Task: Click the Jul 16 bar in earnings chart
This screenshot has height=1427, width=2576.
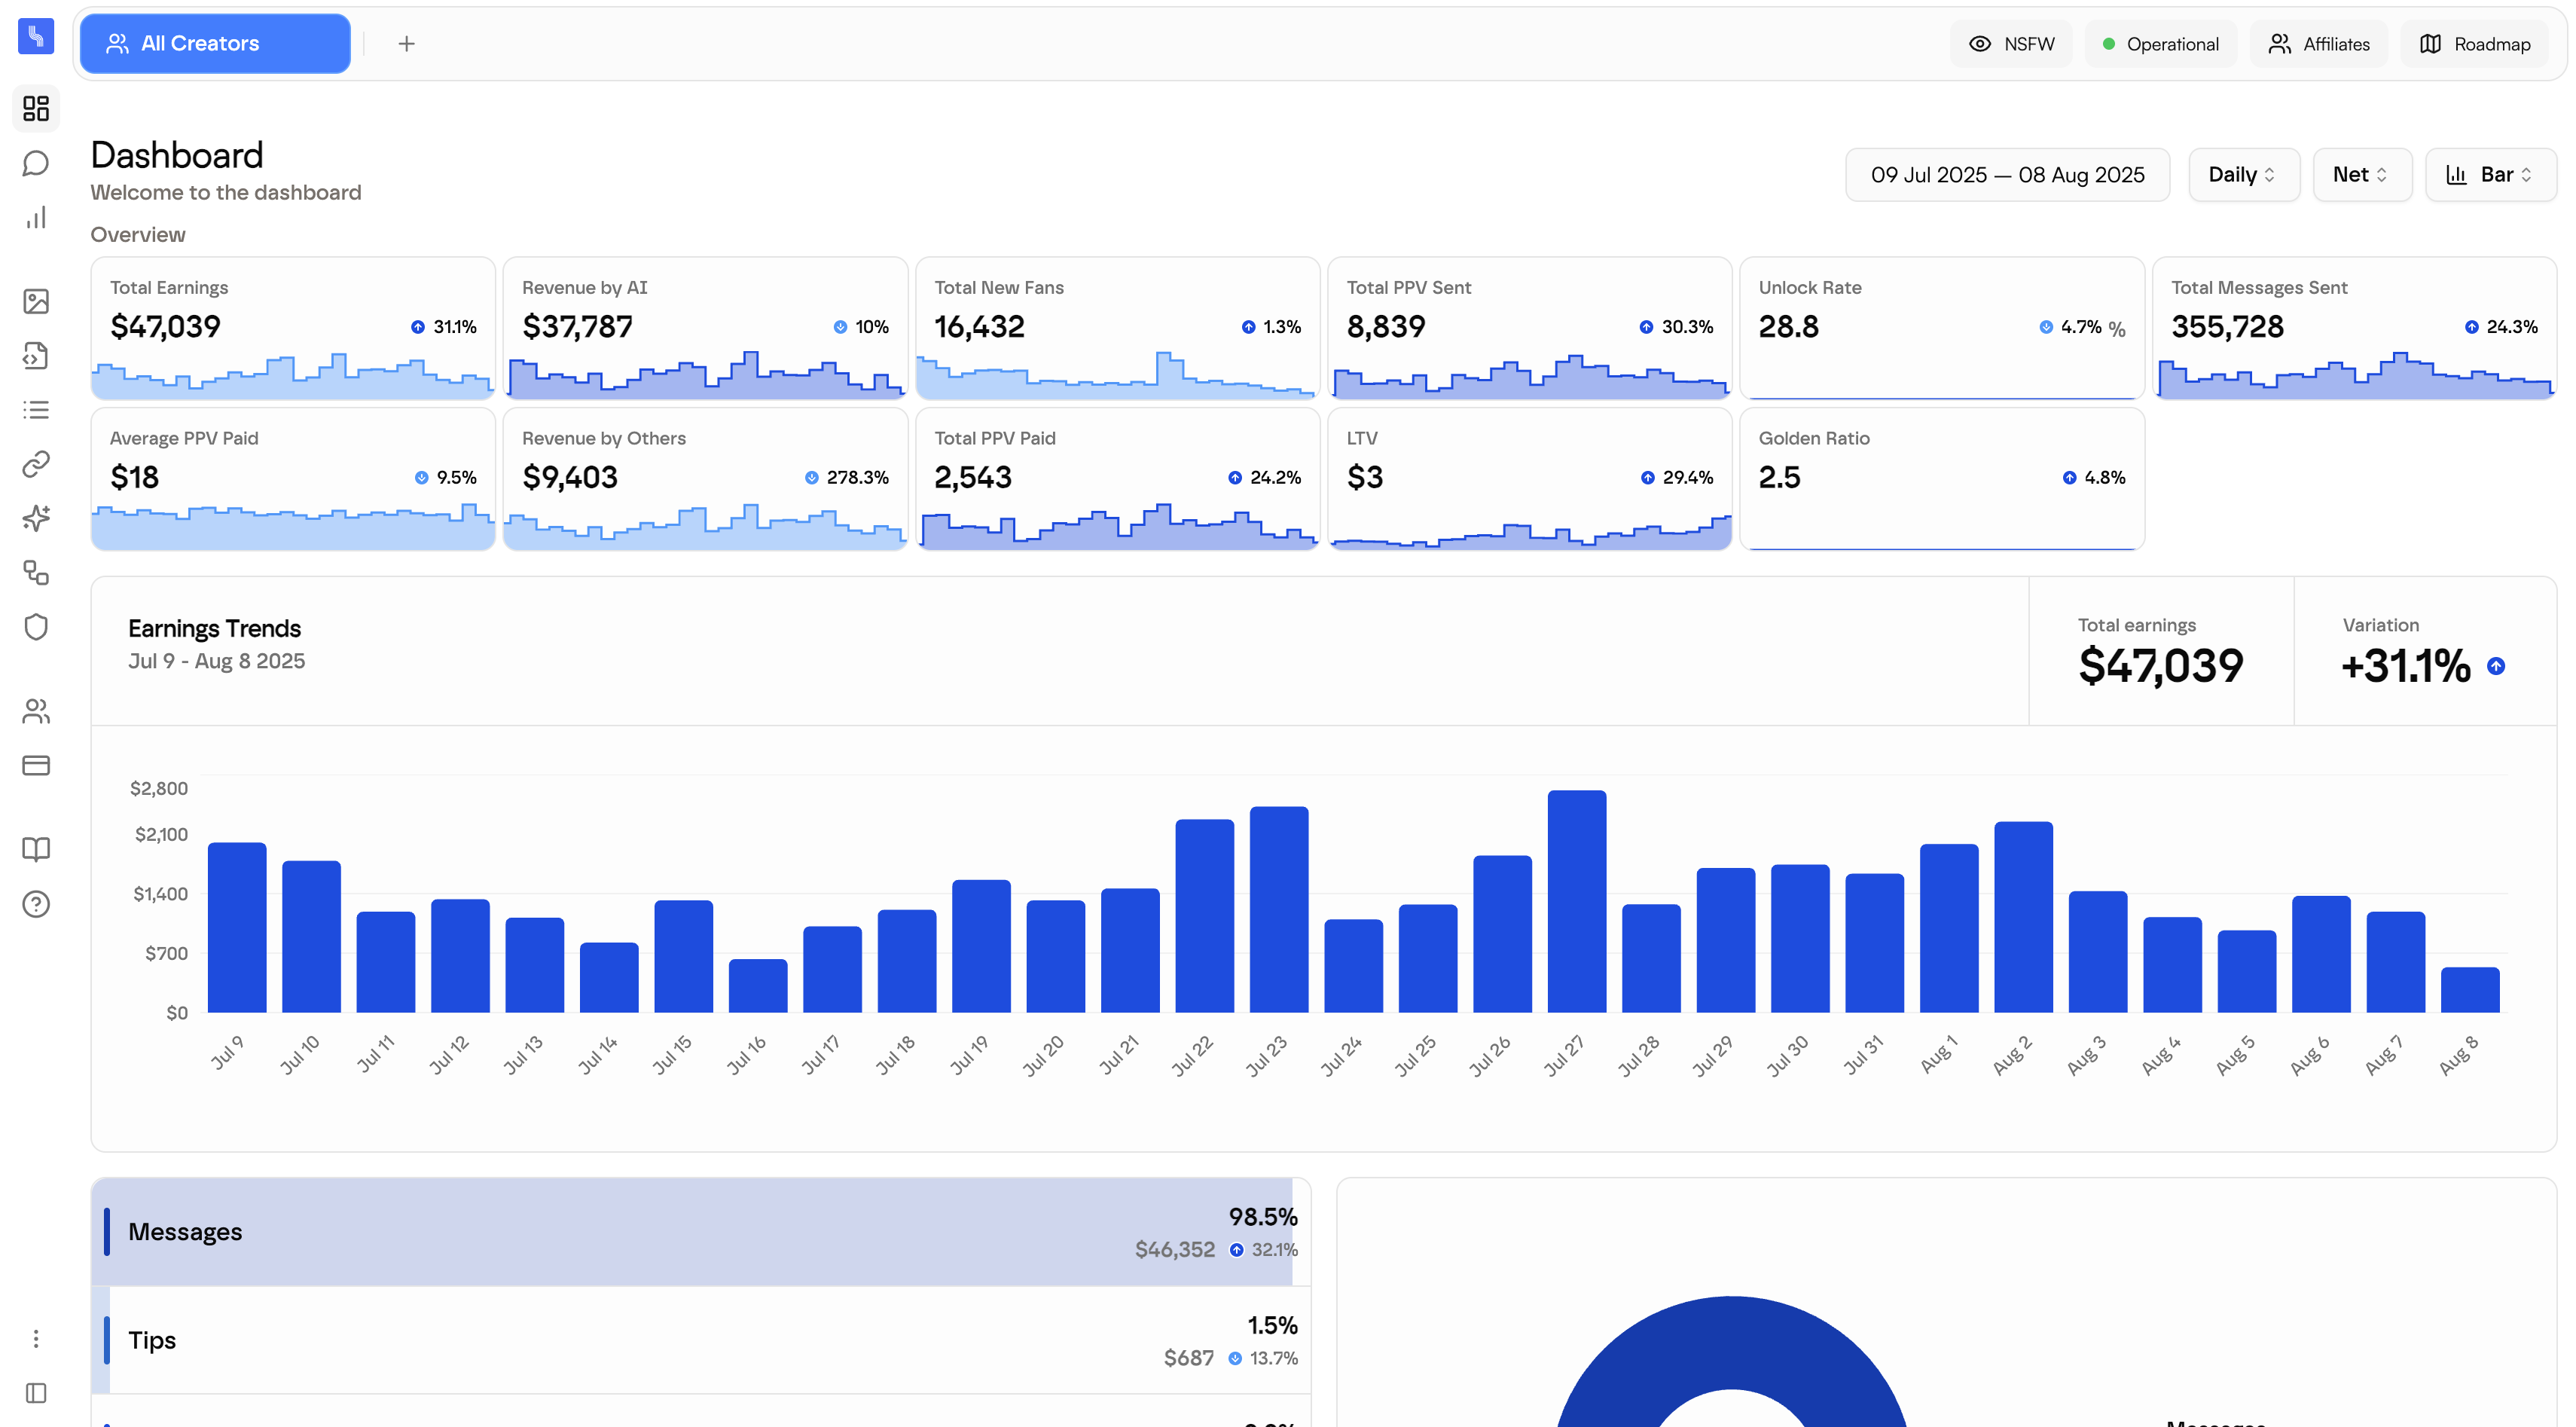Action: [x=758, y=985]
